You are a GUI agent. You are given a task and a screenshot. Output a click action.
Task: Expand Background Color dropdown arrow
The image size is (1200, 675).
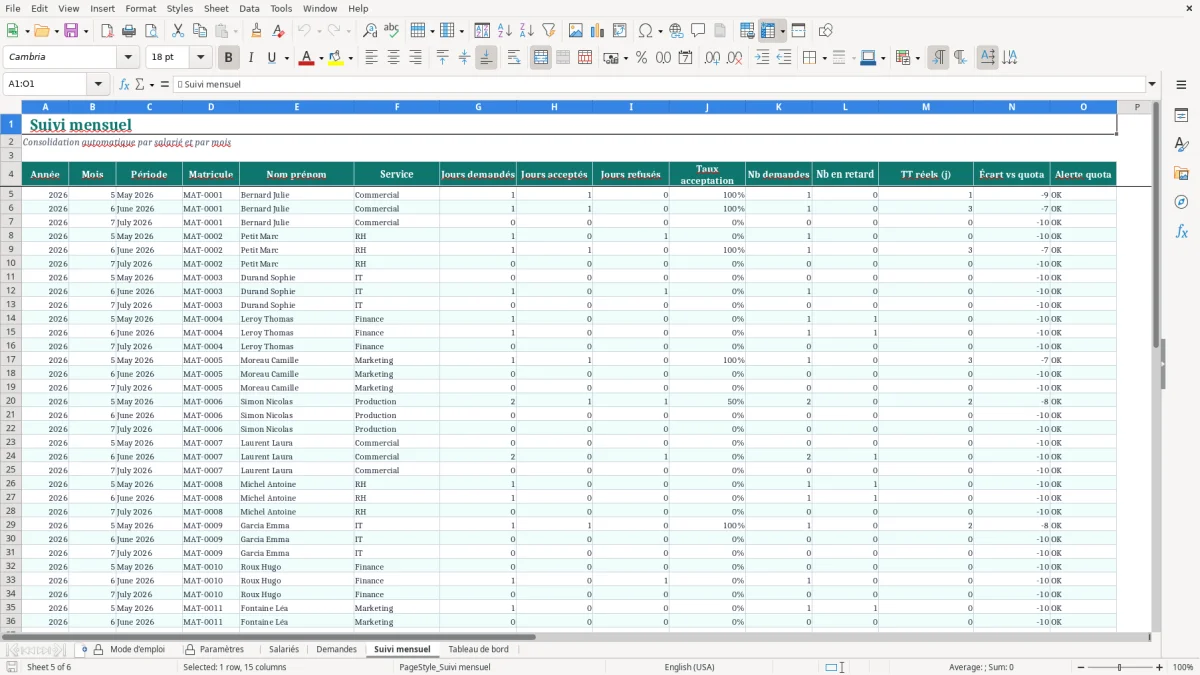point(350,58)
